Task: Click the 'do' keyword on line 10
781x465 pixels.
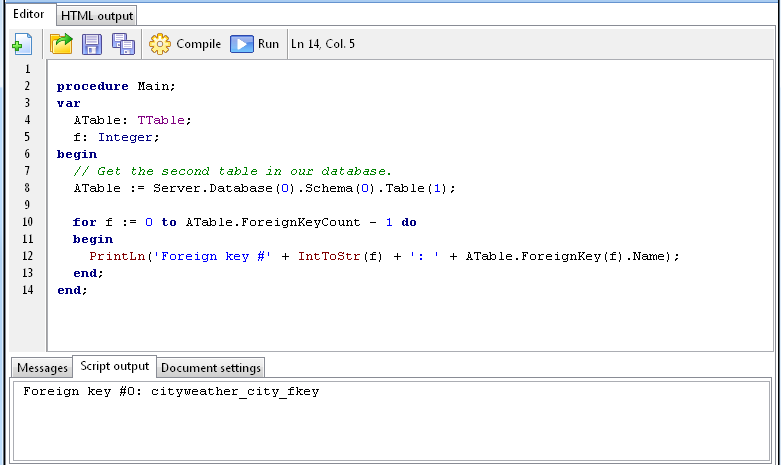Action: (409, 222)
